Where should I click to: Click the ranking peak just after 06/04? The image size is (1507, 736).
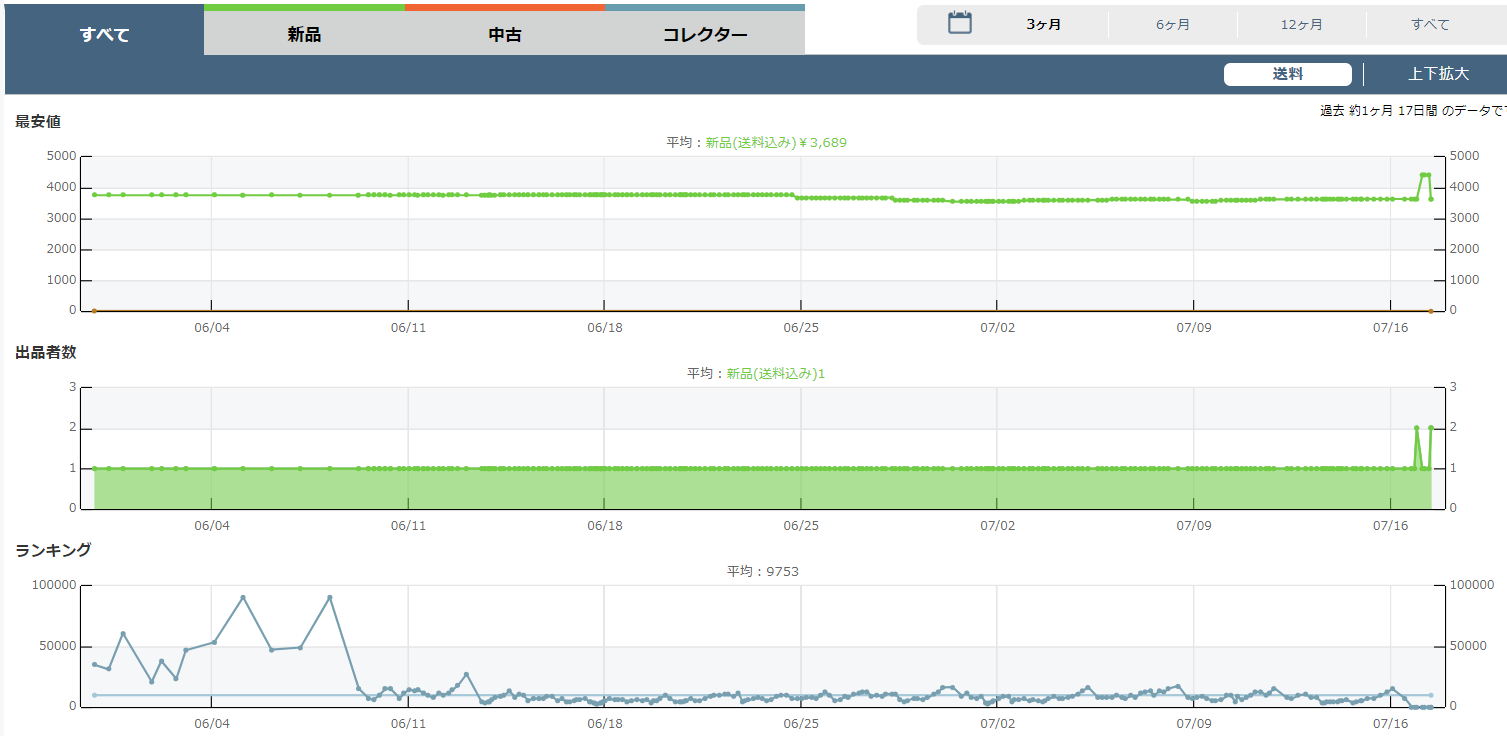click(243, 598)
